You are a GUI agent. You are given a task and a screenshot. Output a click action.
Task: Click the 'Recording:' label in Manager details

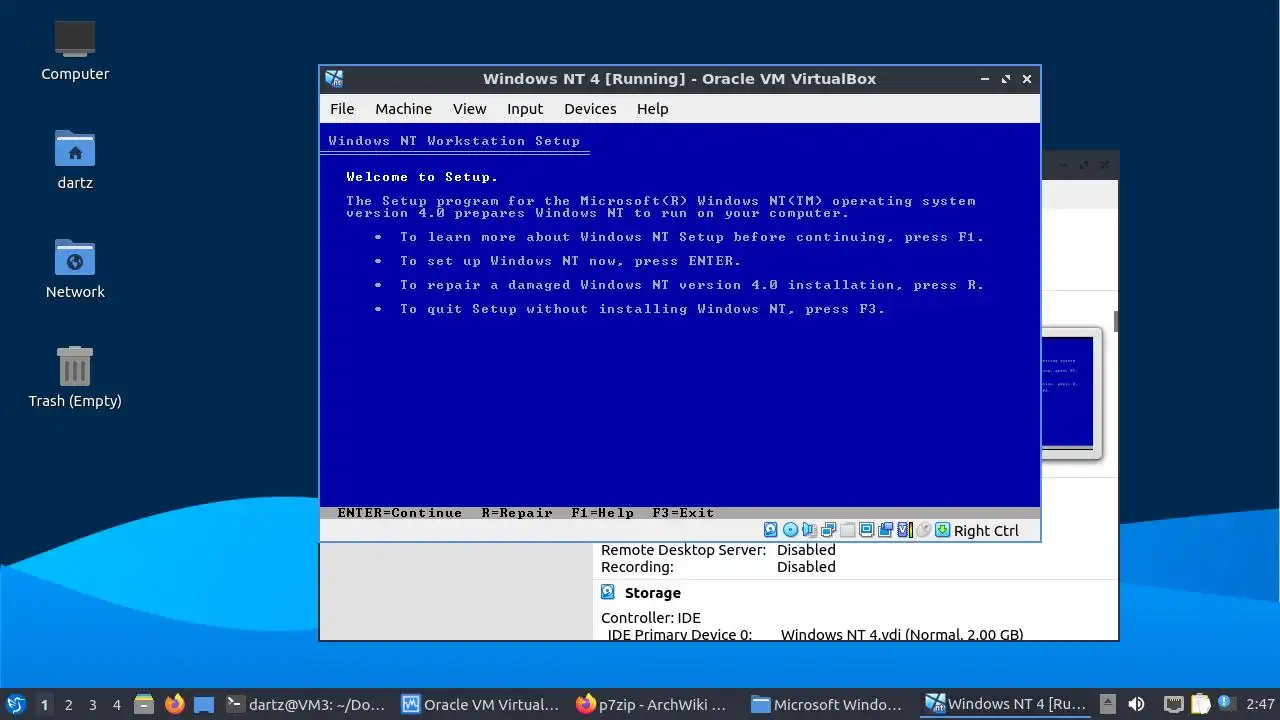coord(637,567)
